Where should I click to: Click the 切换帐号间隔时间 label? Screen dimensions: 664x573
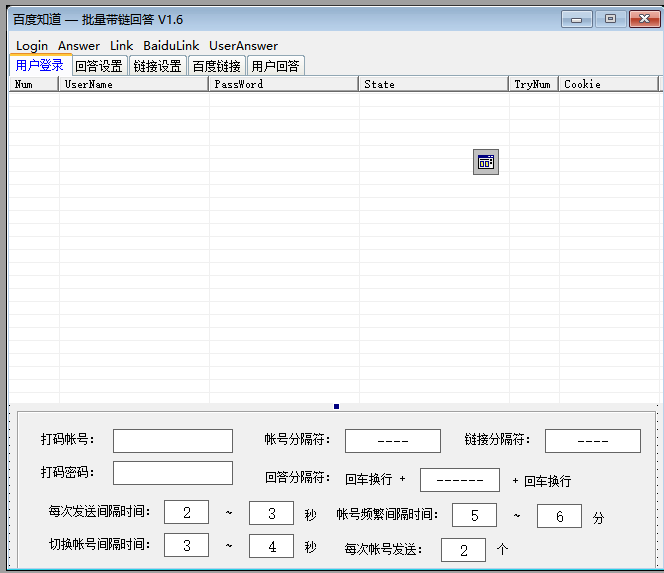tap(100, 544)
